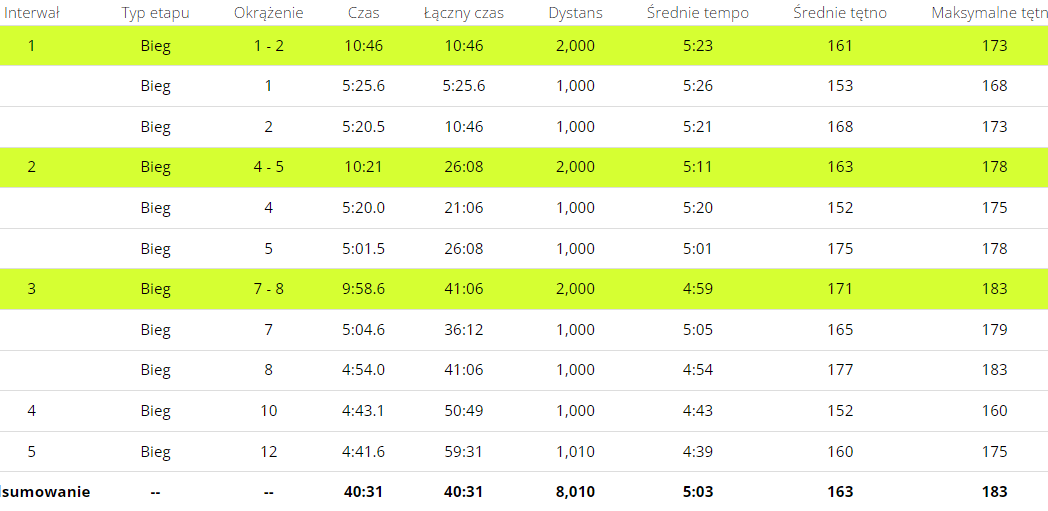This screenshot has width=1048, height=511.
Task: Select the Okrążenie column header
Action: (x=268, y=13)
